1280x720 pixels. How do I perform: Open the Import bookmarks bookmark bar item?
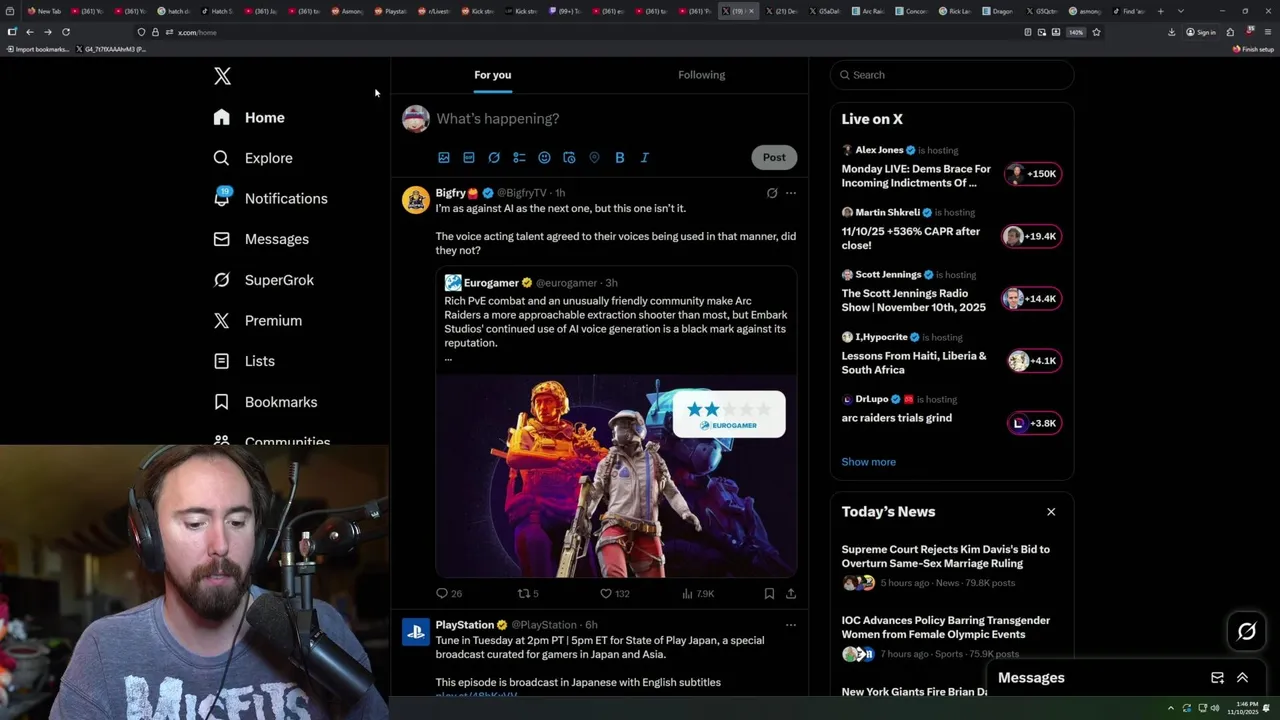click(x=38, y=49)
